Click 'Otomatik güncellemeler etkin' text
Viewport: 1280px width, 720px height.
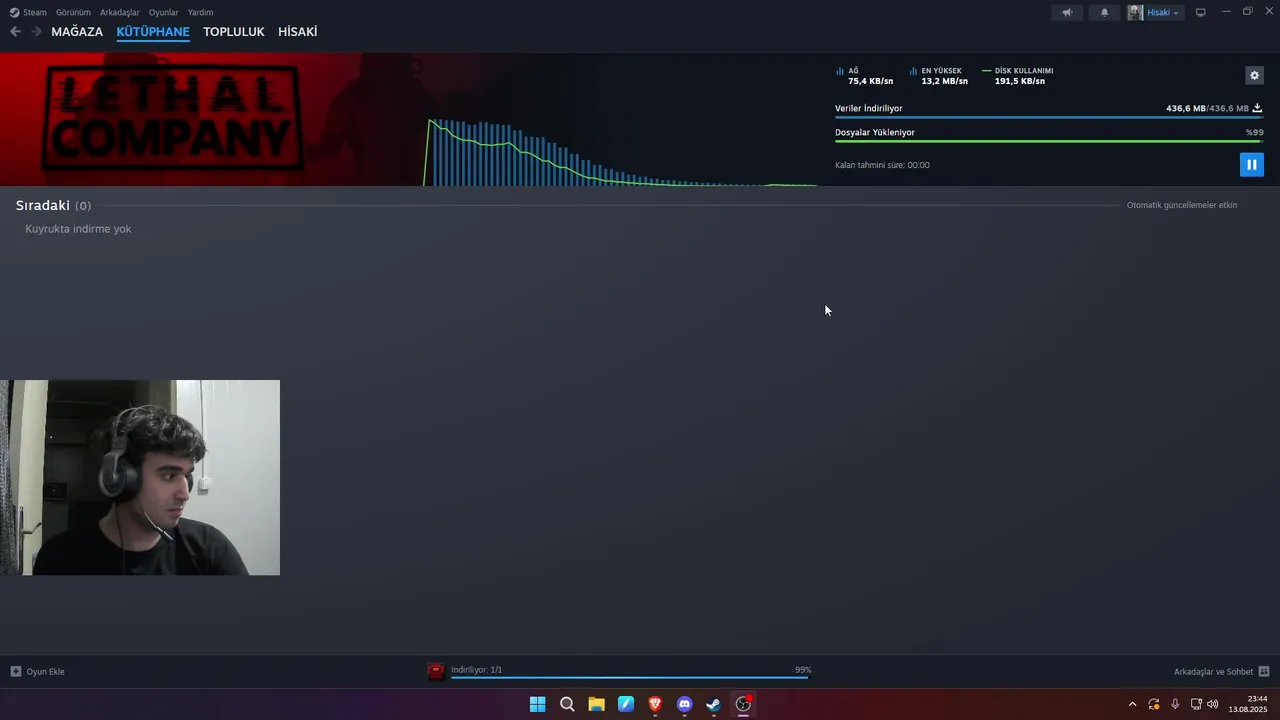tap(1182, 205)
